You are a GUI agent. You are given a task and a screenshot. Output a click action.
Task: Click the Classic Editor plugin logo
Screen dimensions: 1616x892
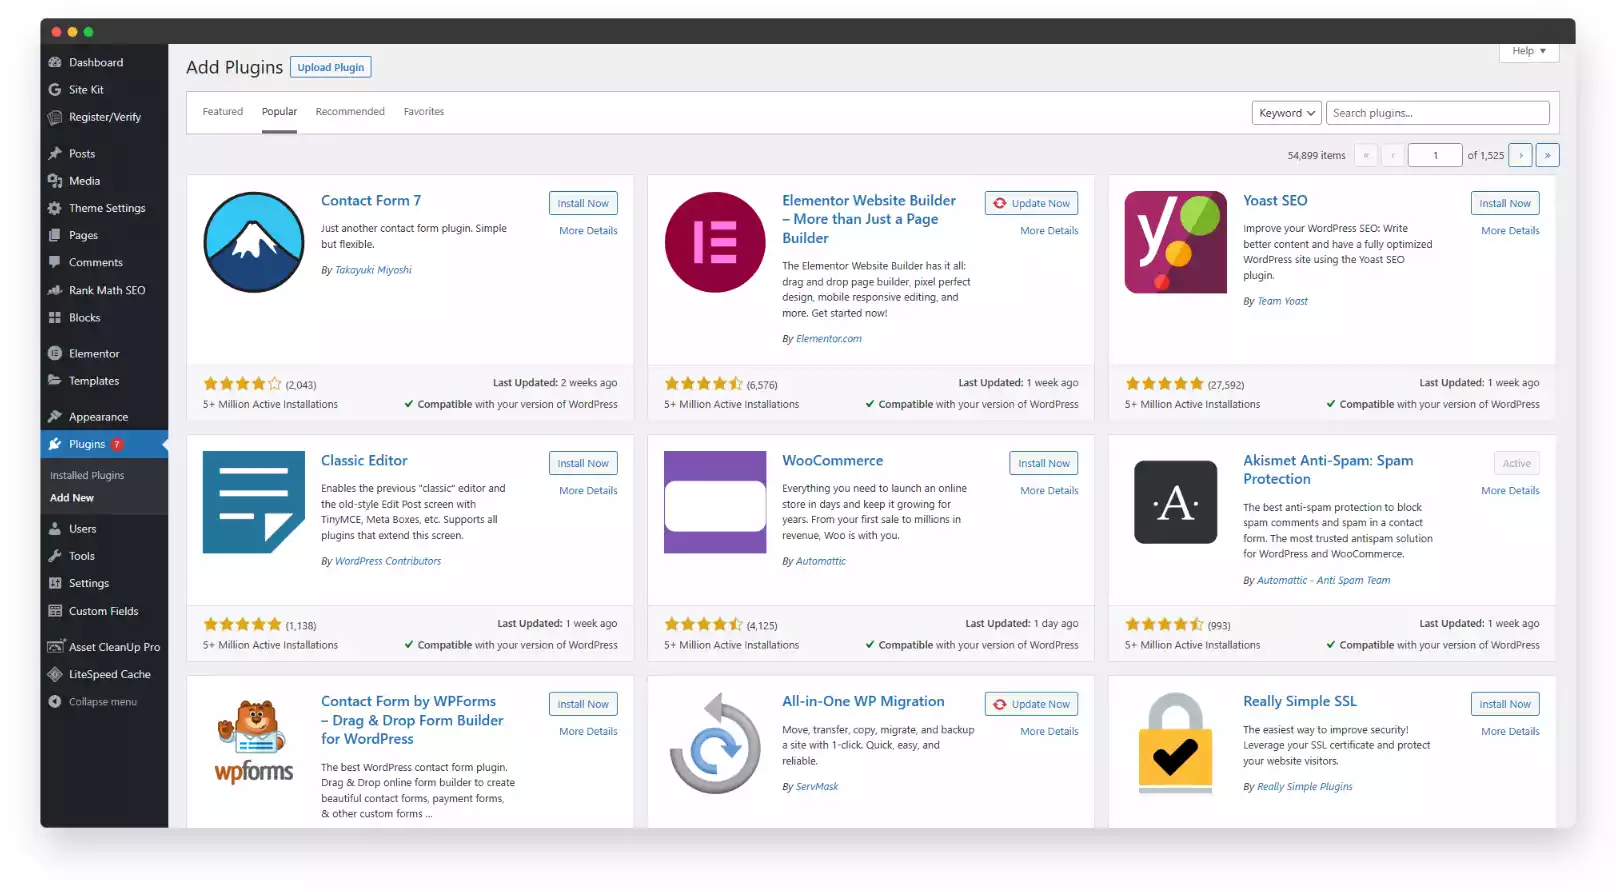point(254,502)
